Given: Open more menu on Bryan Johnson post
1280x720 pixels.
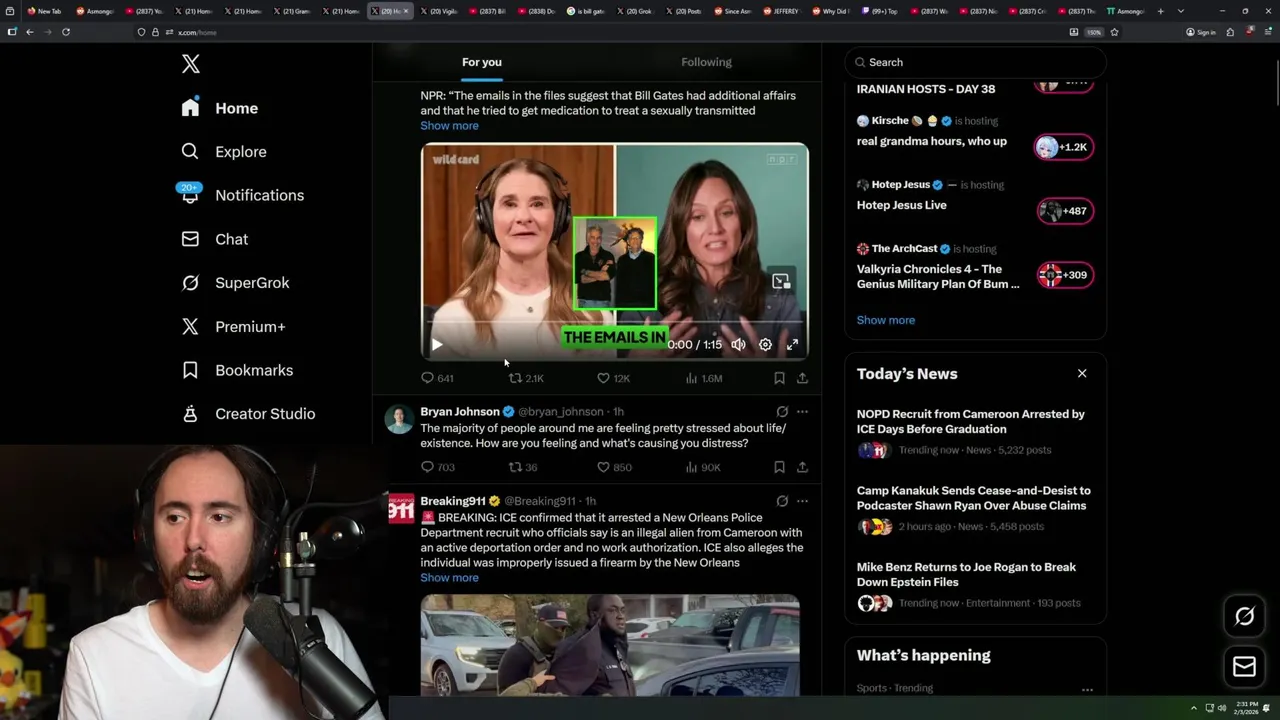Looking at the screenshot, I should 802,411.
